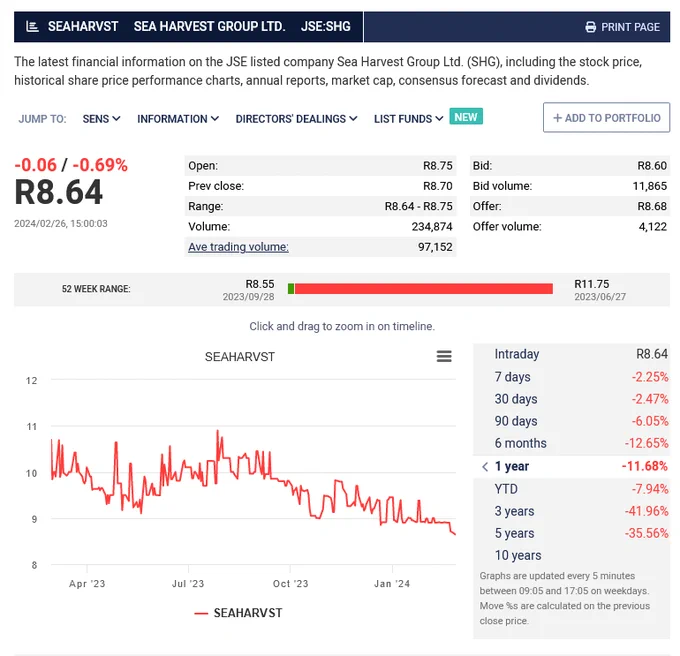Click the Open value R8.75
Image resolution: width=680 pixels, height=656 pixels.
tap(438, 166)
